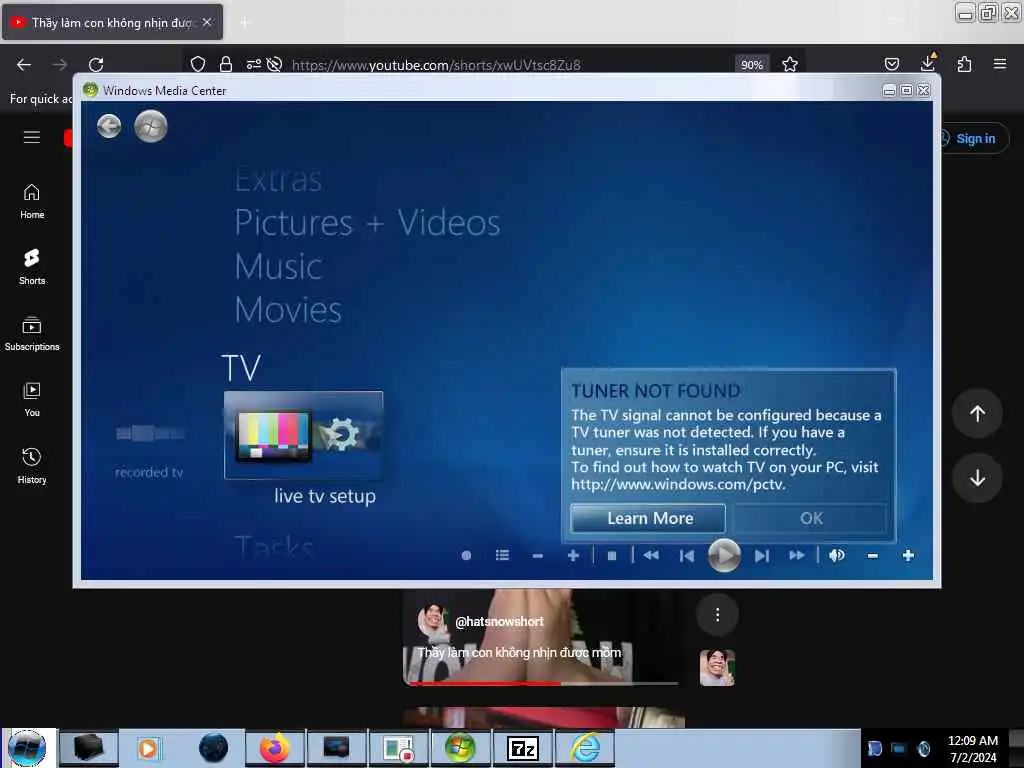This screenshot has height=768, width=1024.
Task: Click the padlock site info icon
Action: (x=226, y=64)
